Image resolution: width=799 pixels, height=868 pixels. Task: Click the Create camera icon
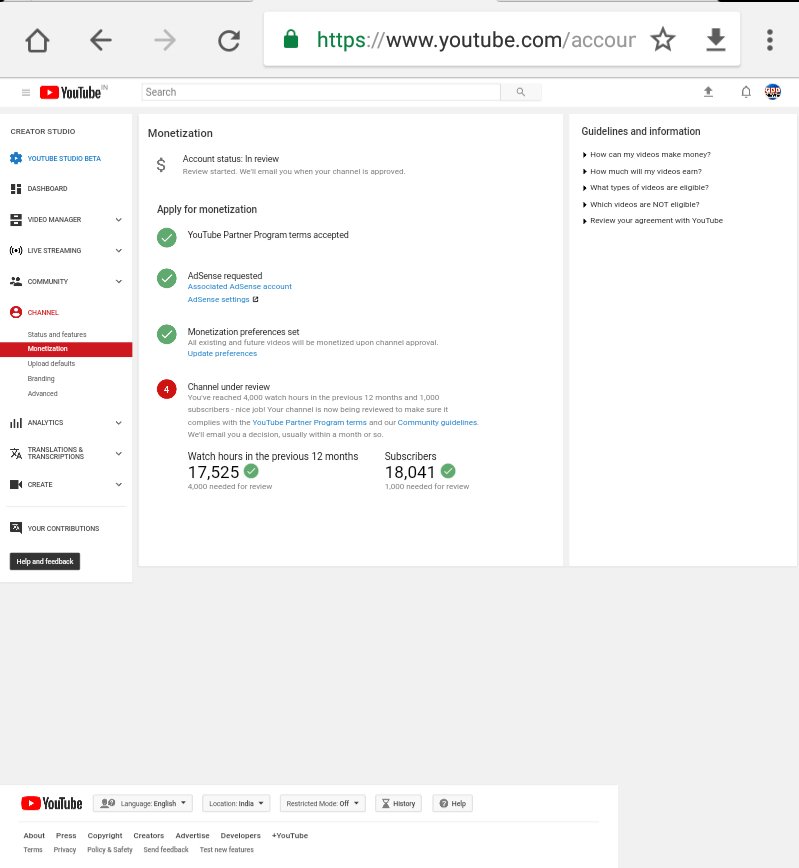coord(16,484)
